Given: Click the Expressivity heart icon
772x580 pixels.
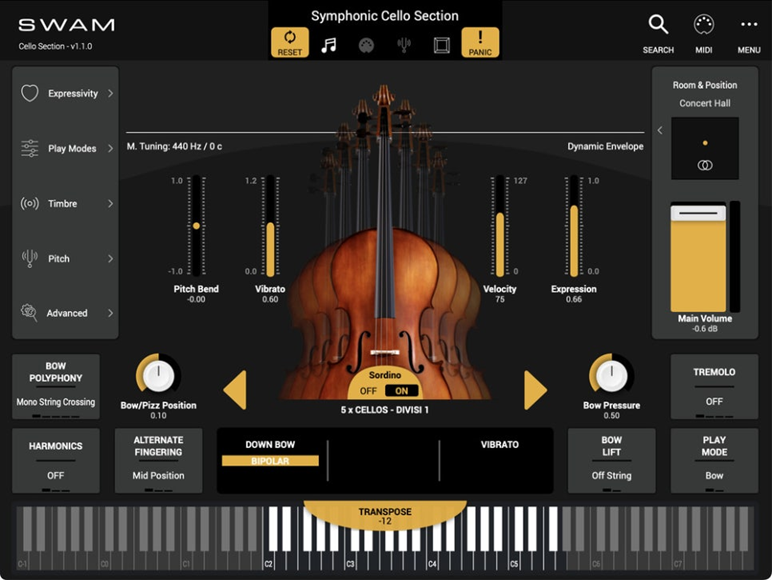Looking at the screenshot, I should click(x=30, y=93).
